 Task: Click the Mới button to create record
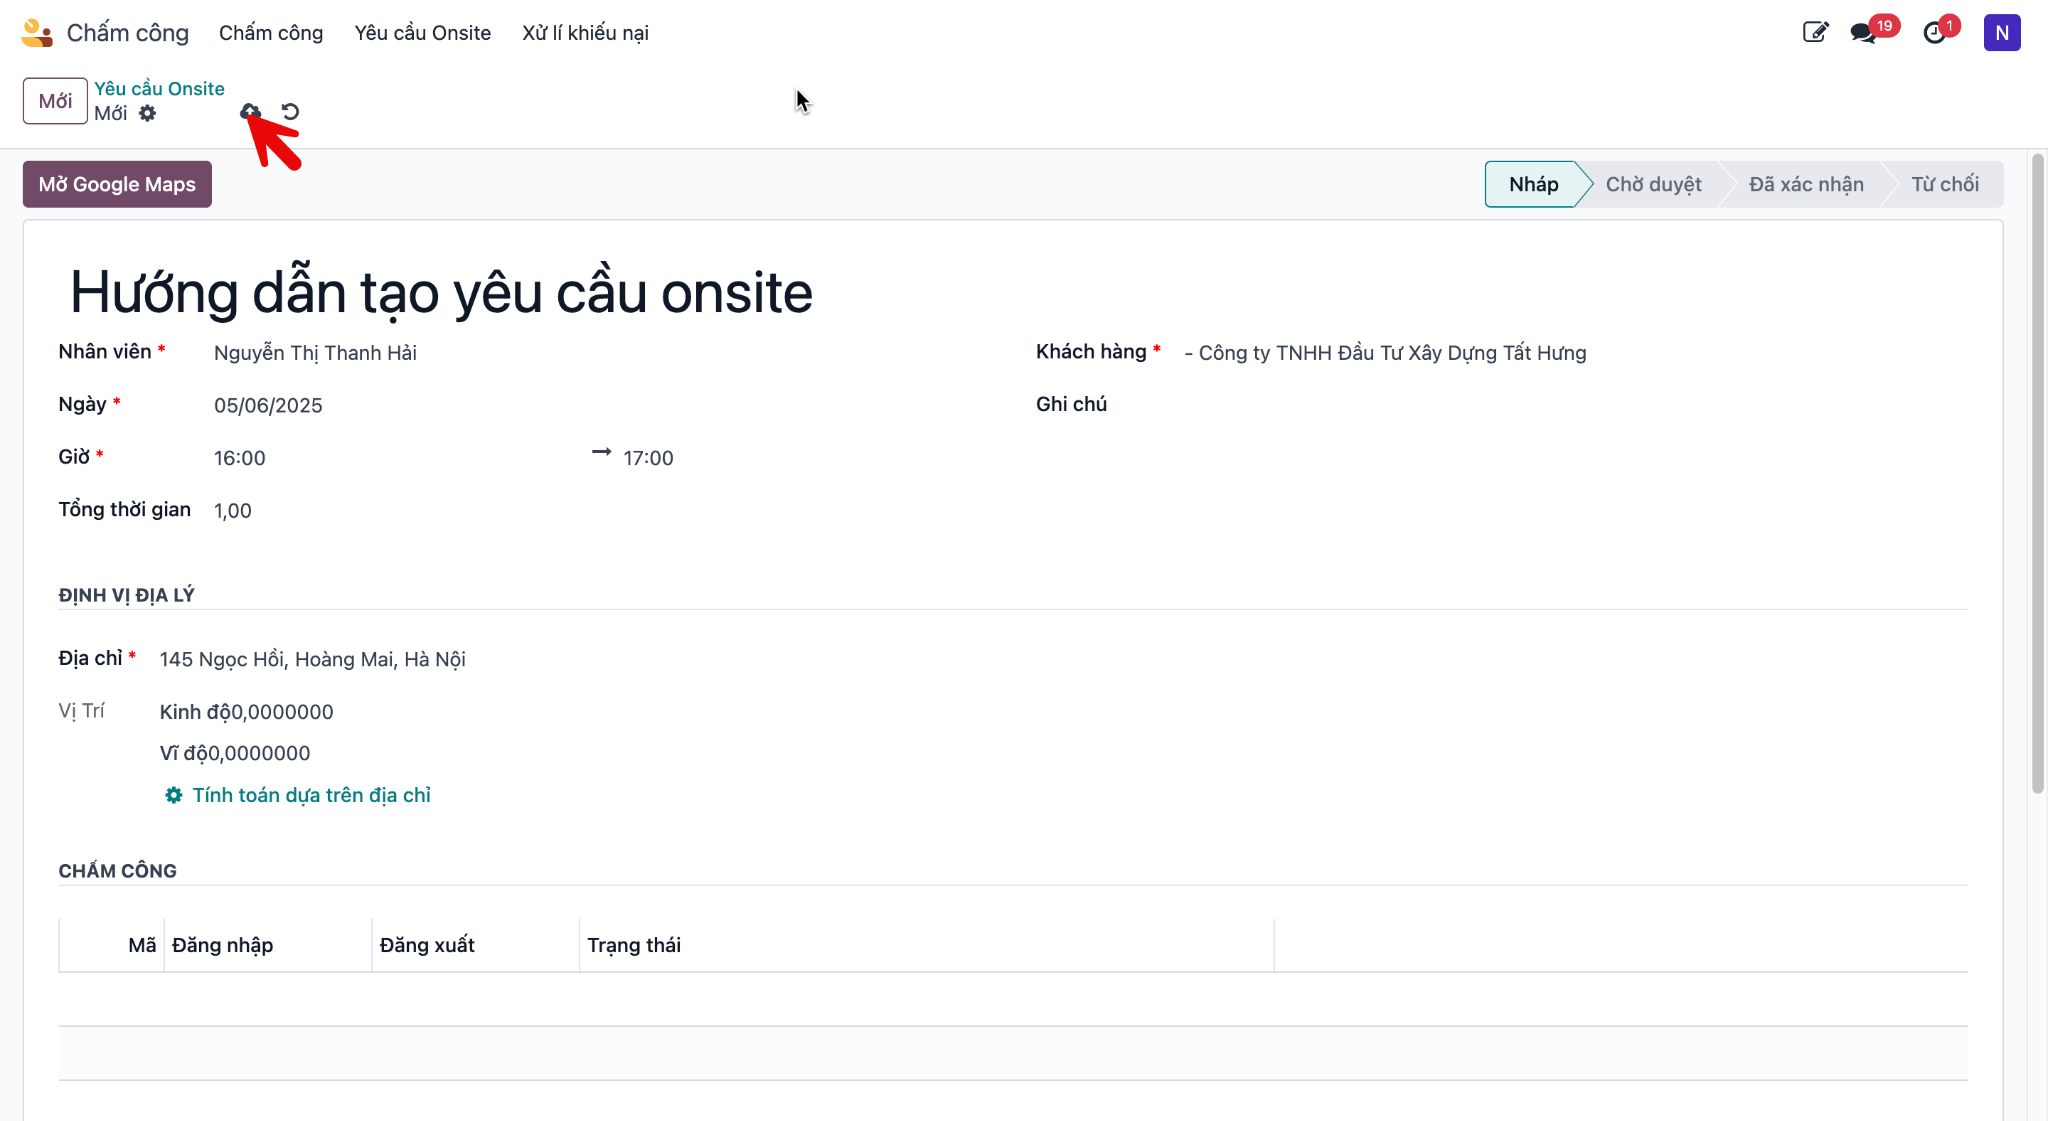pyautogui.click(x=55, y=101)
